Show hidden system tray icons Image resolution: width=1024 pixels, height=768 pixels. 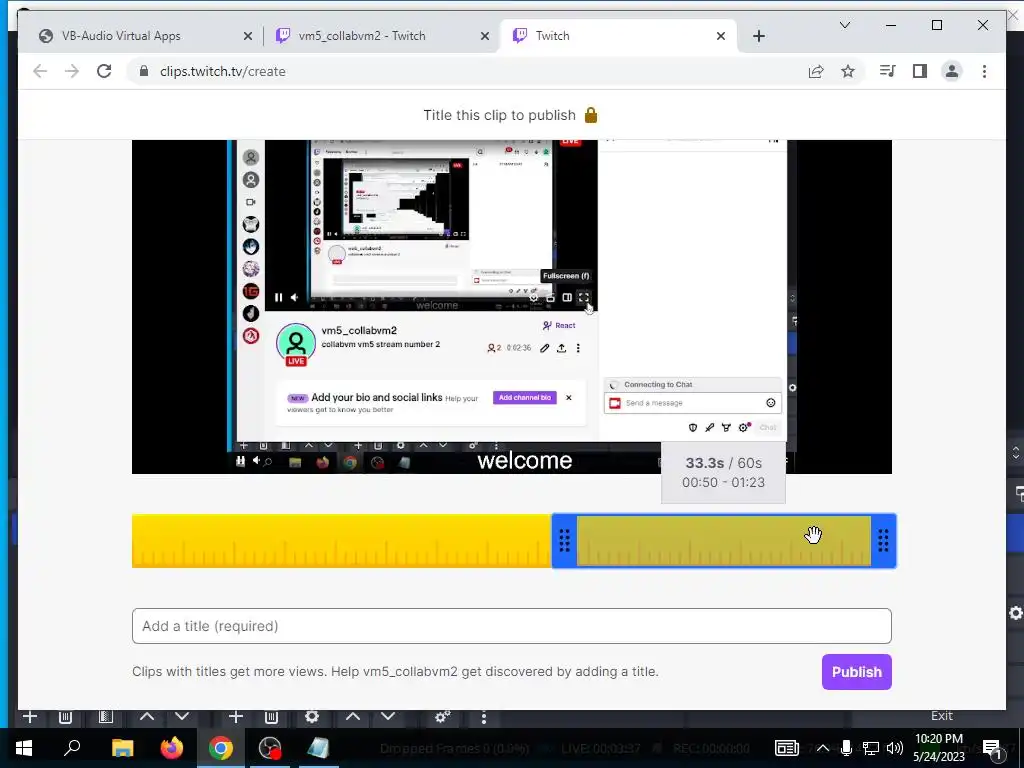tap(823, 748)
